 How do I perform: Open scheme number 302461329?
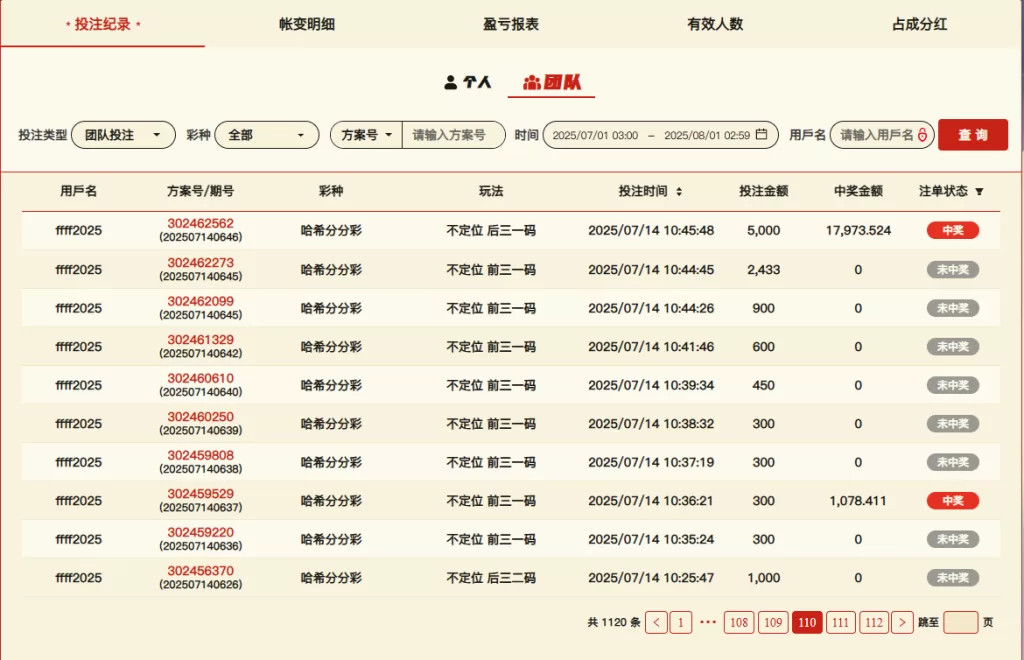coord(200,339)
